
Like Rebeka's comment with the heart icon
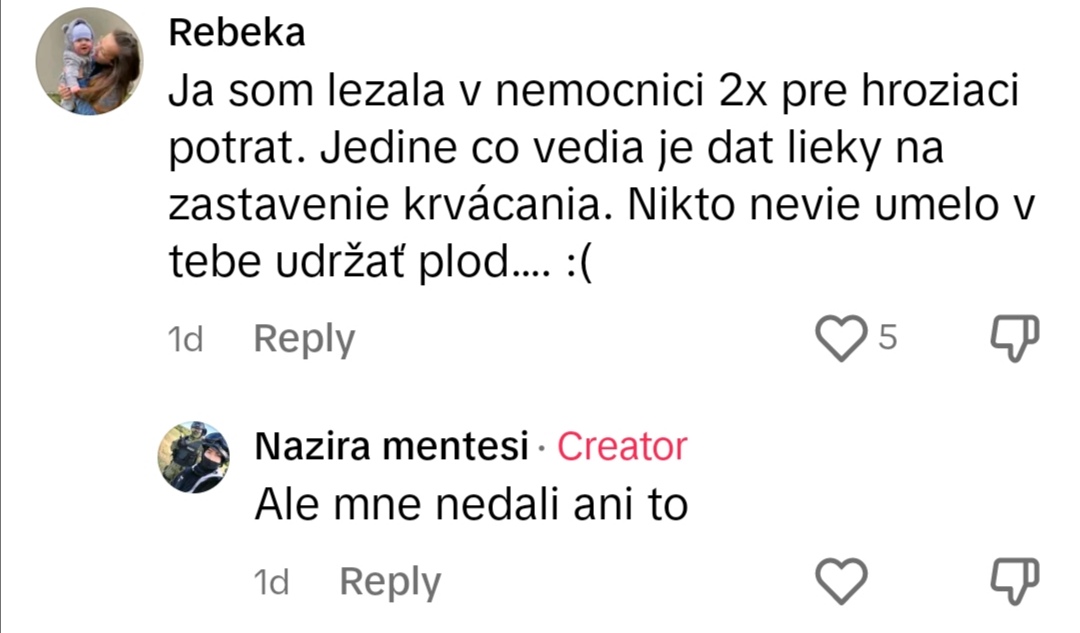(842, 339)
